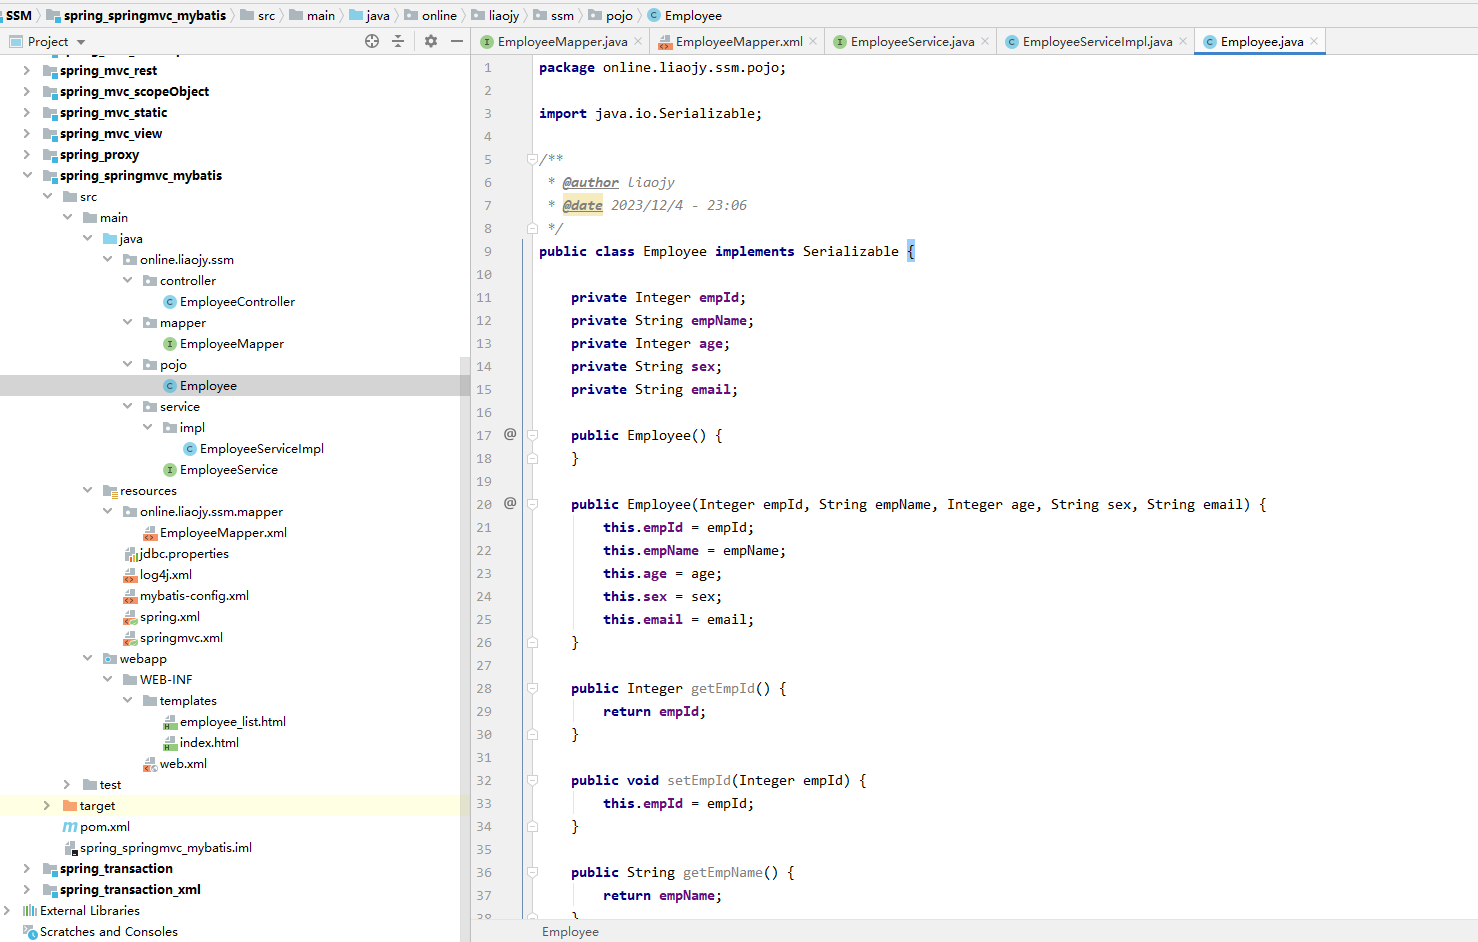
Task: Fold the getEmpId method at line 28
Action: [532, 688]
